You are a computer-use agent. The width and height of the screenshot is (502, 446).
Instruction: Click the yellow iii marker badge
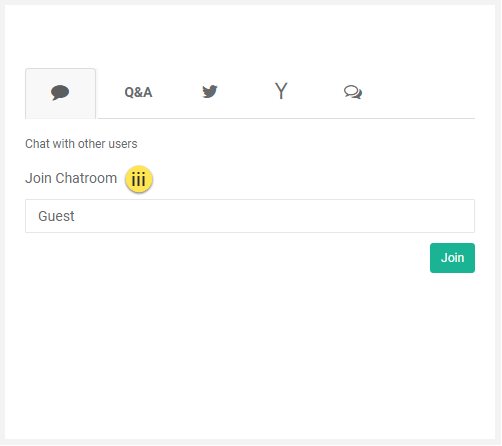click(139, 179)
